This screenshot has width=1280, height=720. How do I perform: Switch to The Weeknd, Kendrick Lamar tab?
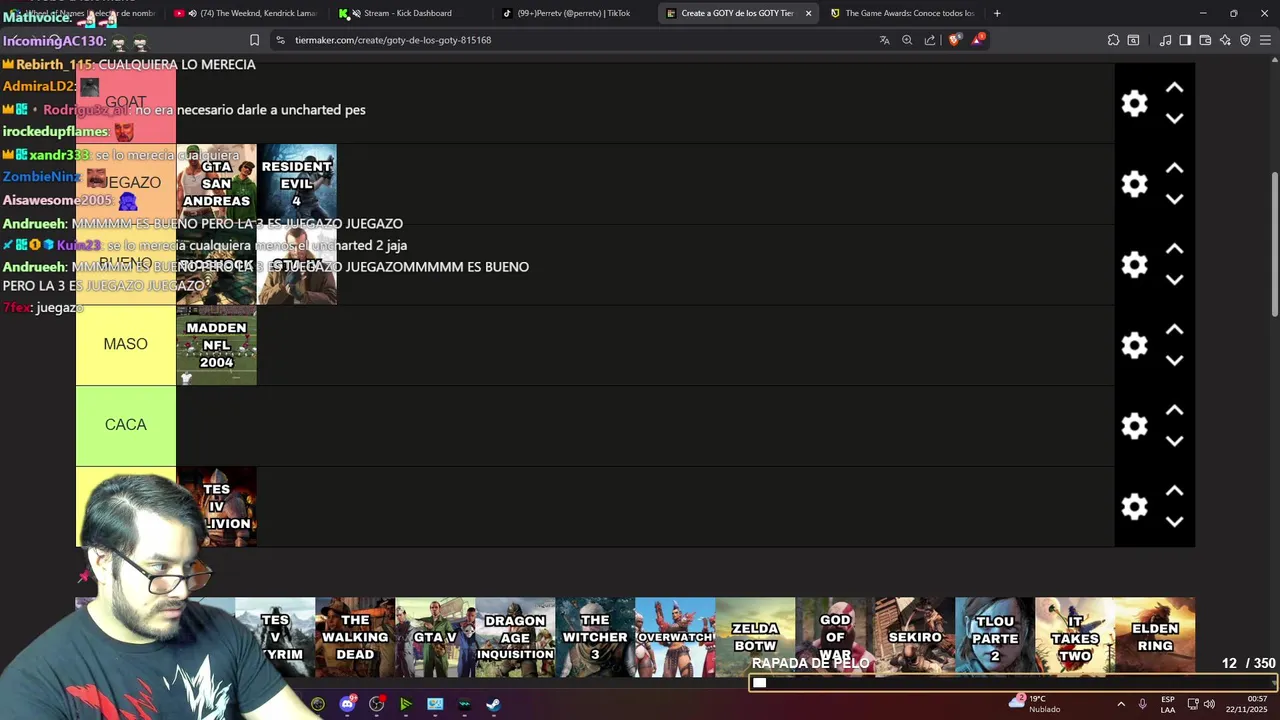click(x=245, y=13)
